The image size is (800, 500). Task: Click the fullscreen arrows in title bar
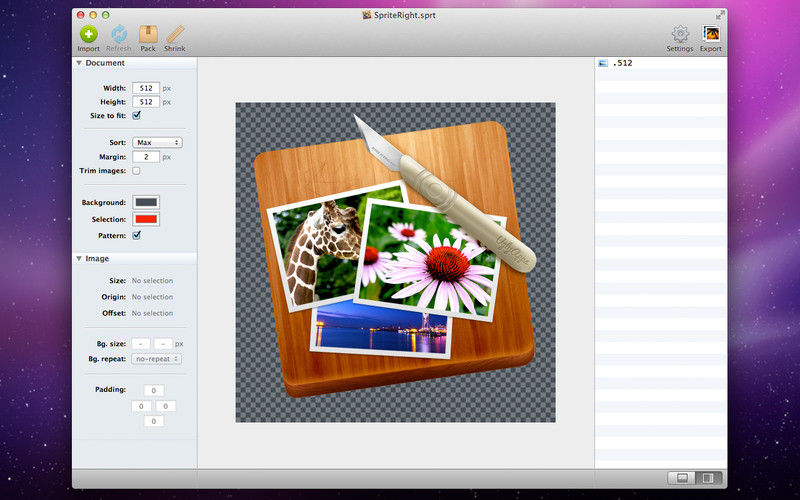pyautogui.click(x=719, y=15)
